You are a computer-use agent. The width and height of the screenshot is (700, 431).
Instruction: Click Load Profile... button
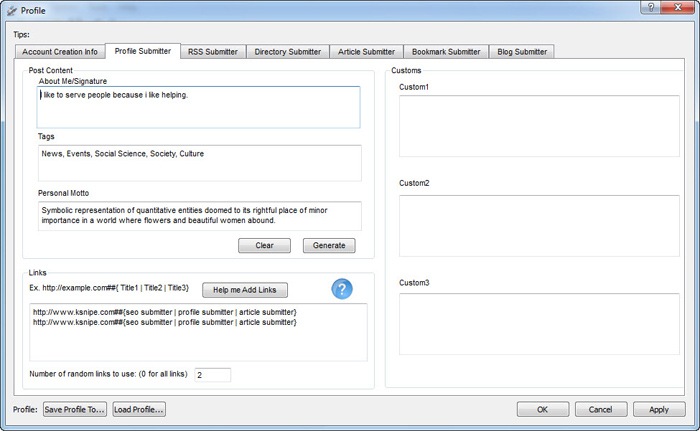click(x=139, y=410)
